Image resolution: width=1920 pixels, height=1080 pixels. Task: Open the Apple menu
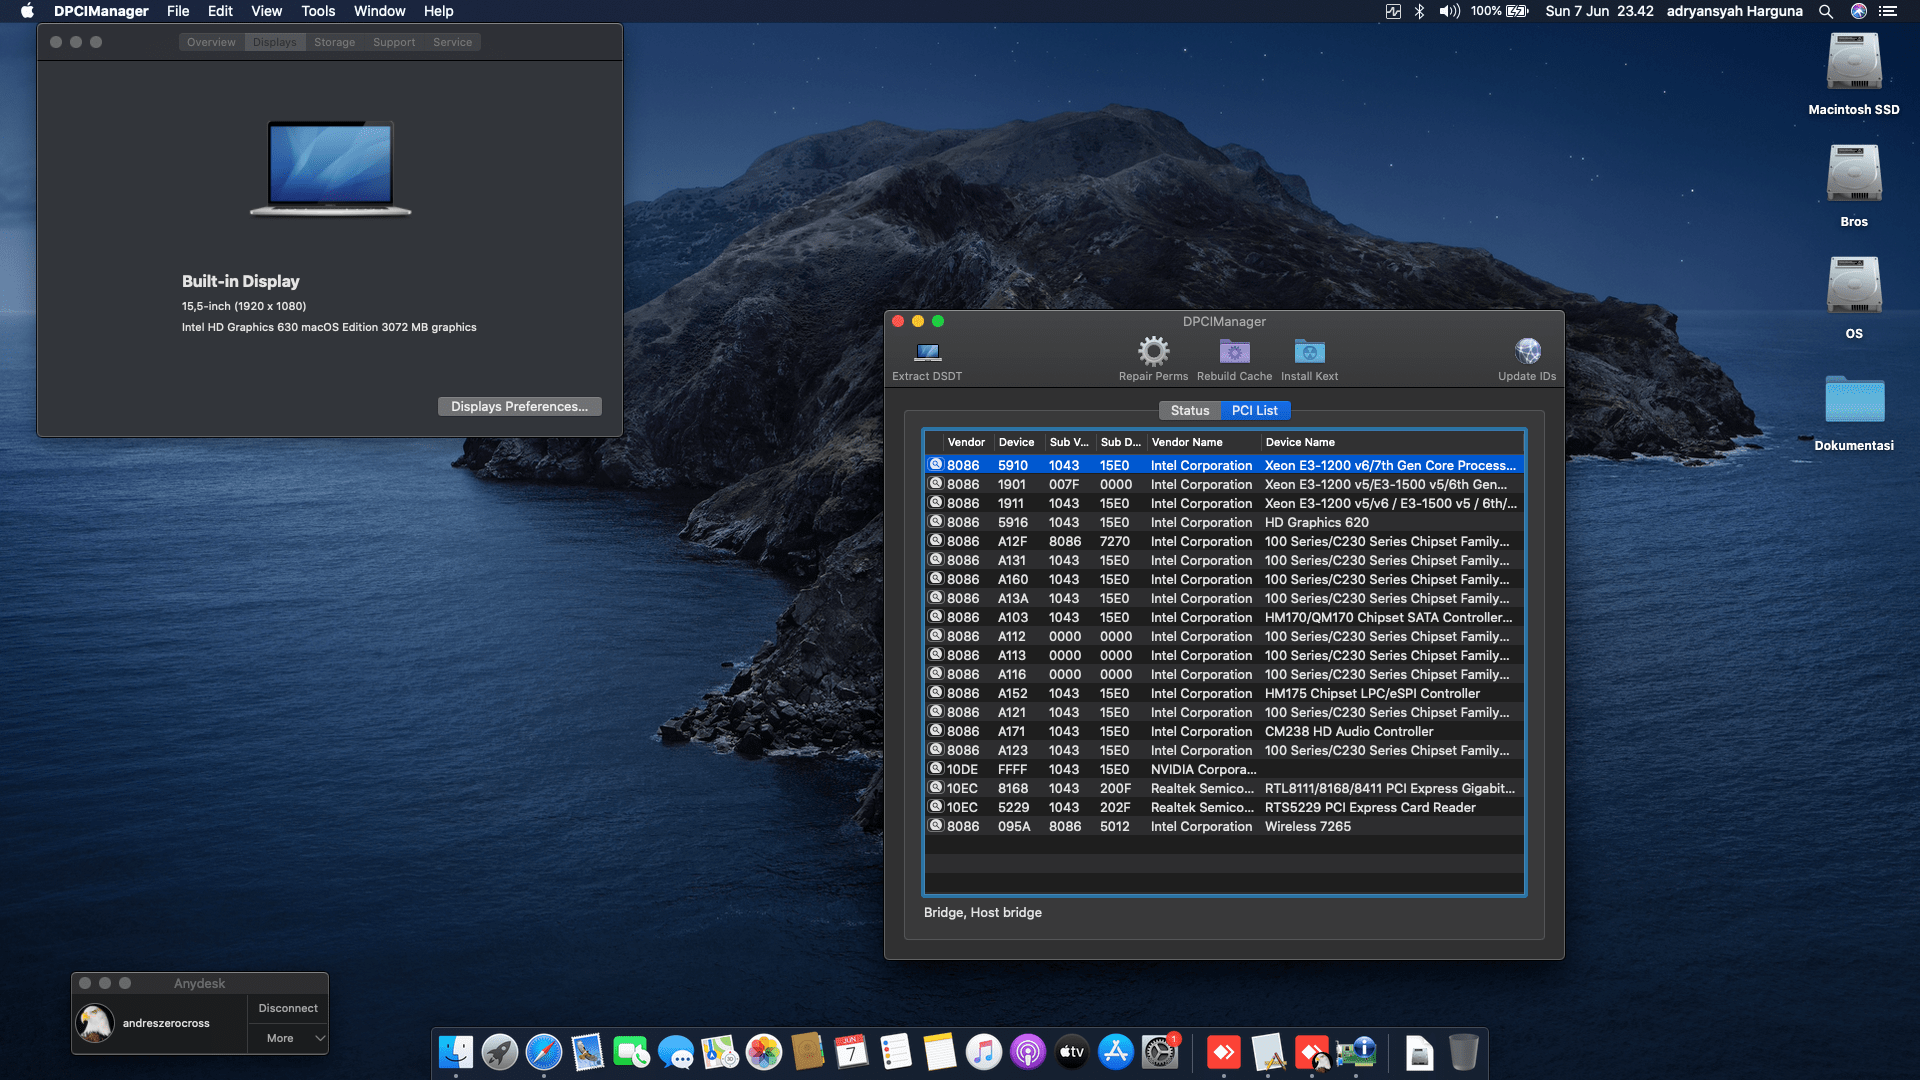coord(27,11)
